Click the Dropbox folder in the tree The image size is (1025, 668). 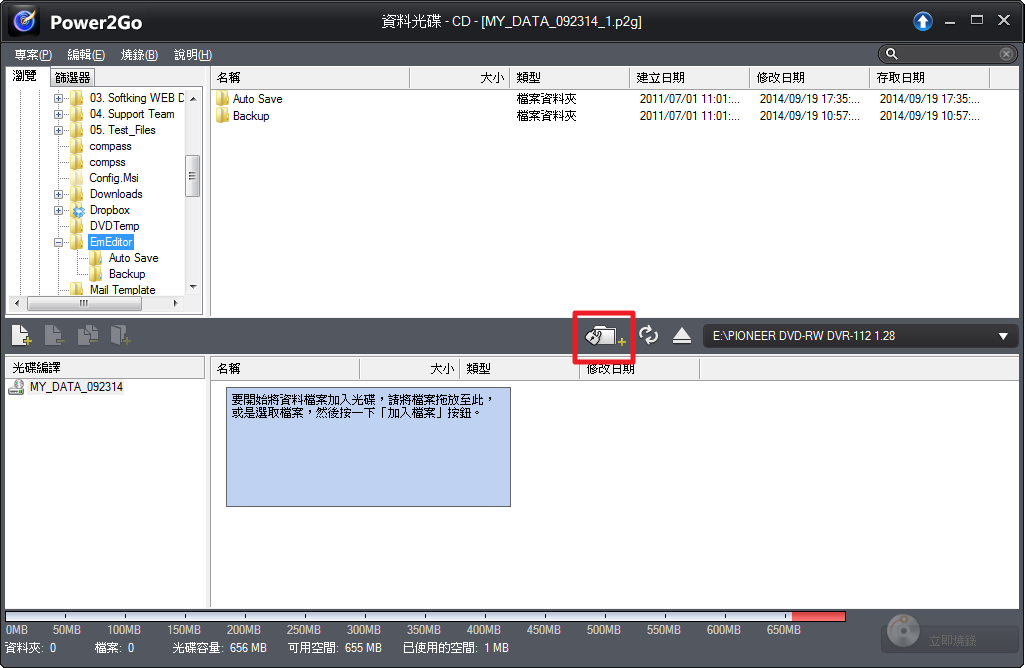109,210
